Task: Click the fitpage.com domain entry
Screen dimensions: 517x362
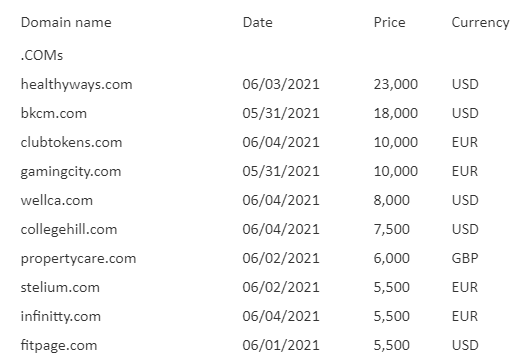Action: coord(59,346)
